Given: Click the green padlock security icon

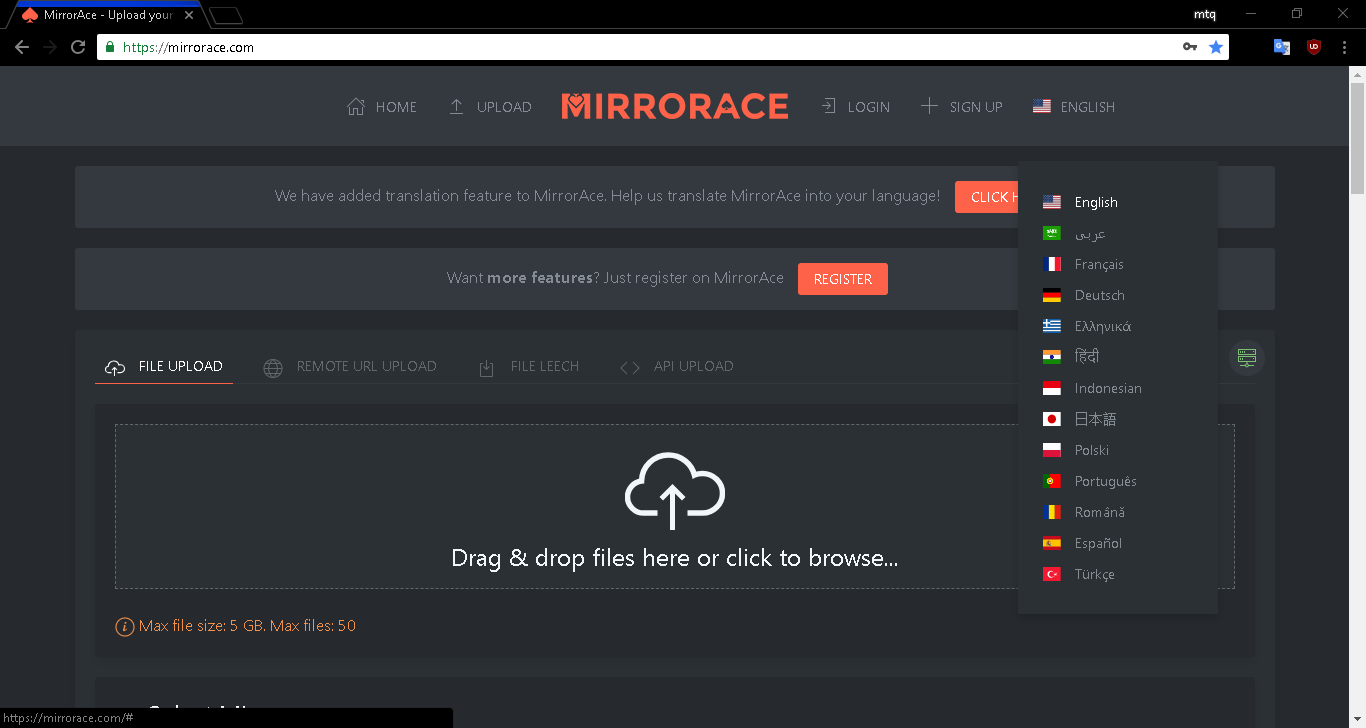Looking at the screenshot, I should (x=110, y=47).
